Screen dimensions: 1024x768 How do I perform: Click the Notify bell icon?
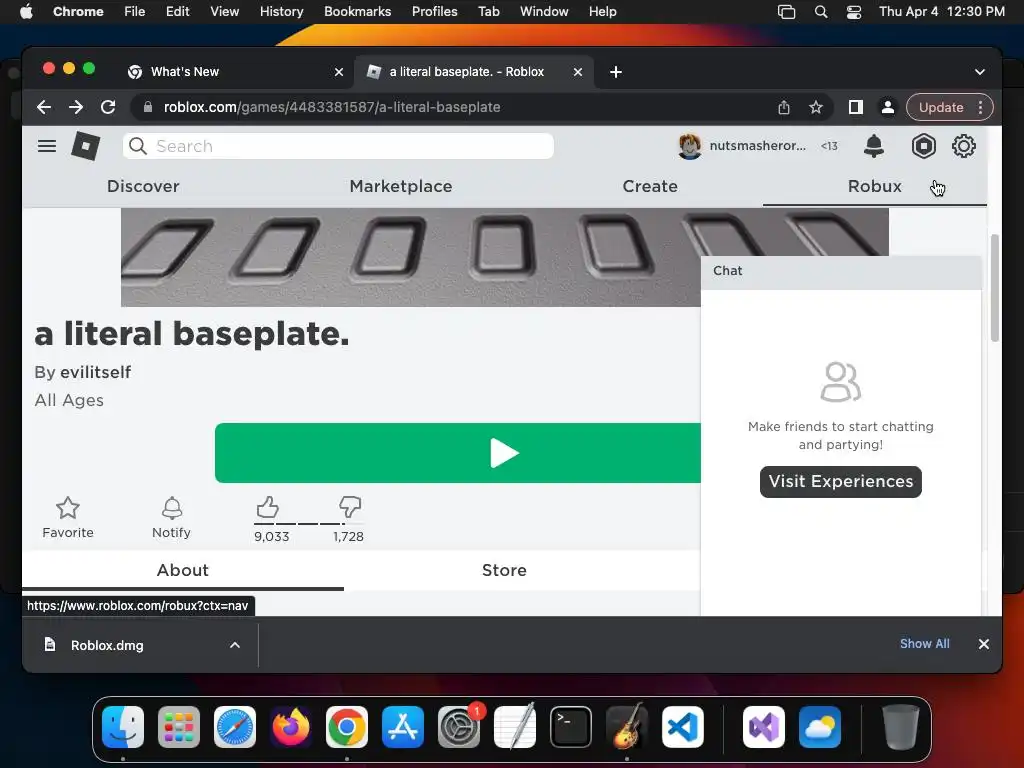point(172,507)
